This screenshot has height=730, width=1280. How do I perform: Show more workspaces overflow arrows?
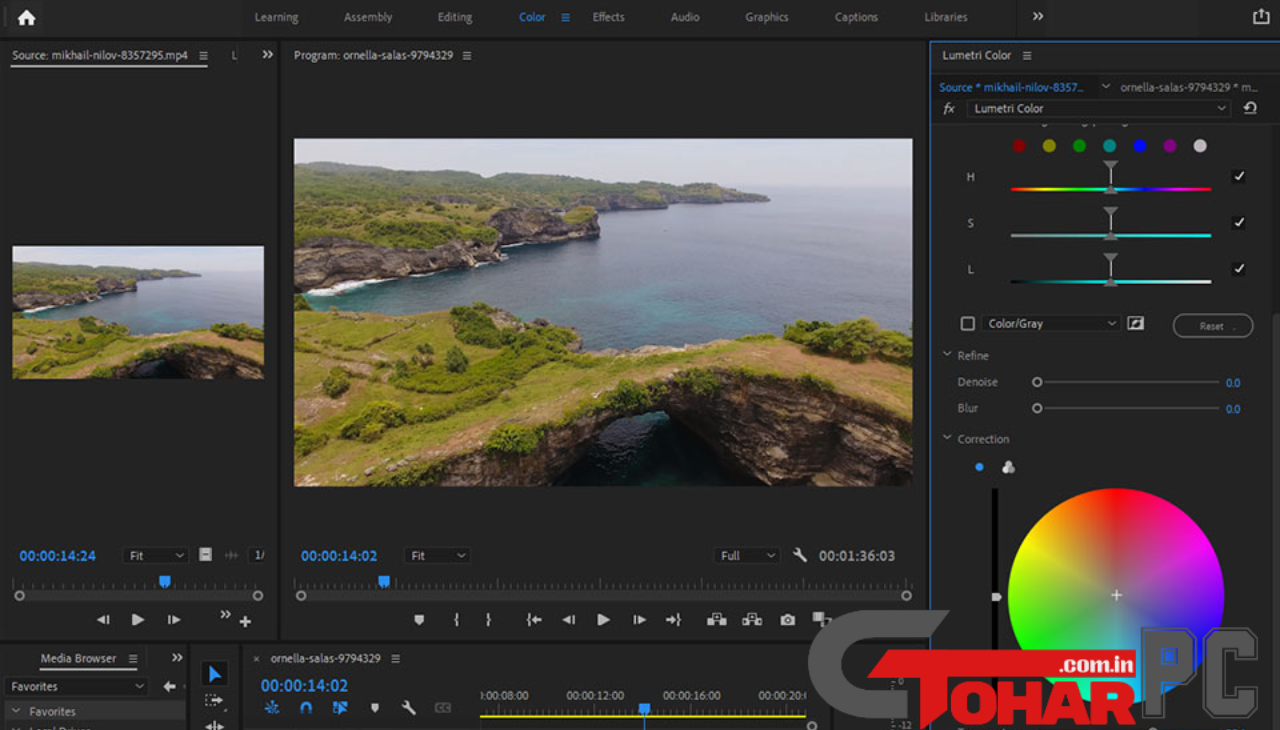click(x=1038, y=17)
